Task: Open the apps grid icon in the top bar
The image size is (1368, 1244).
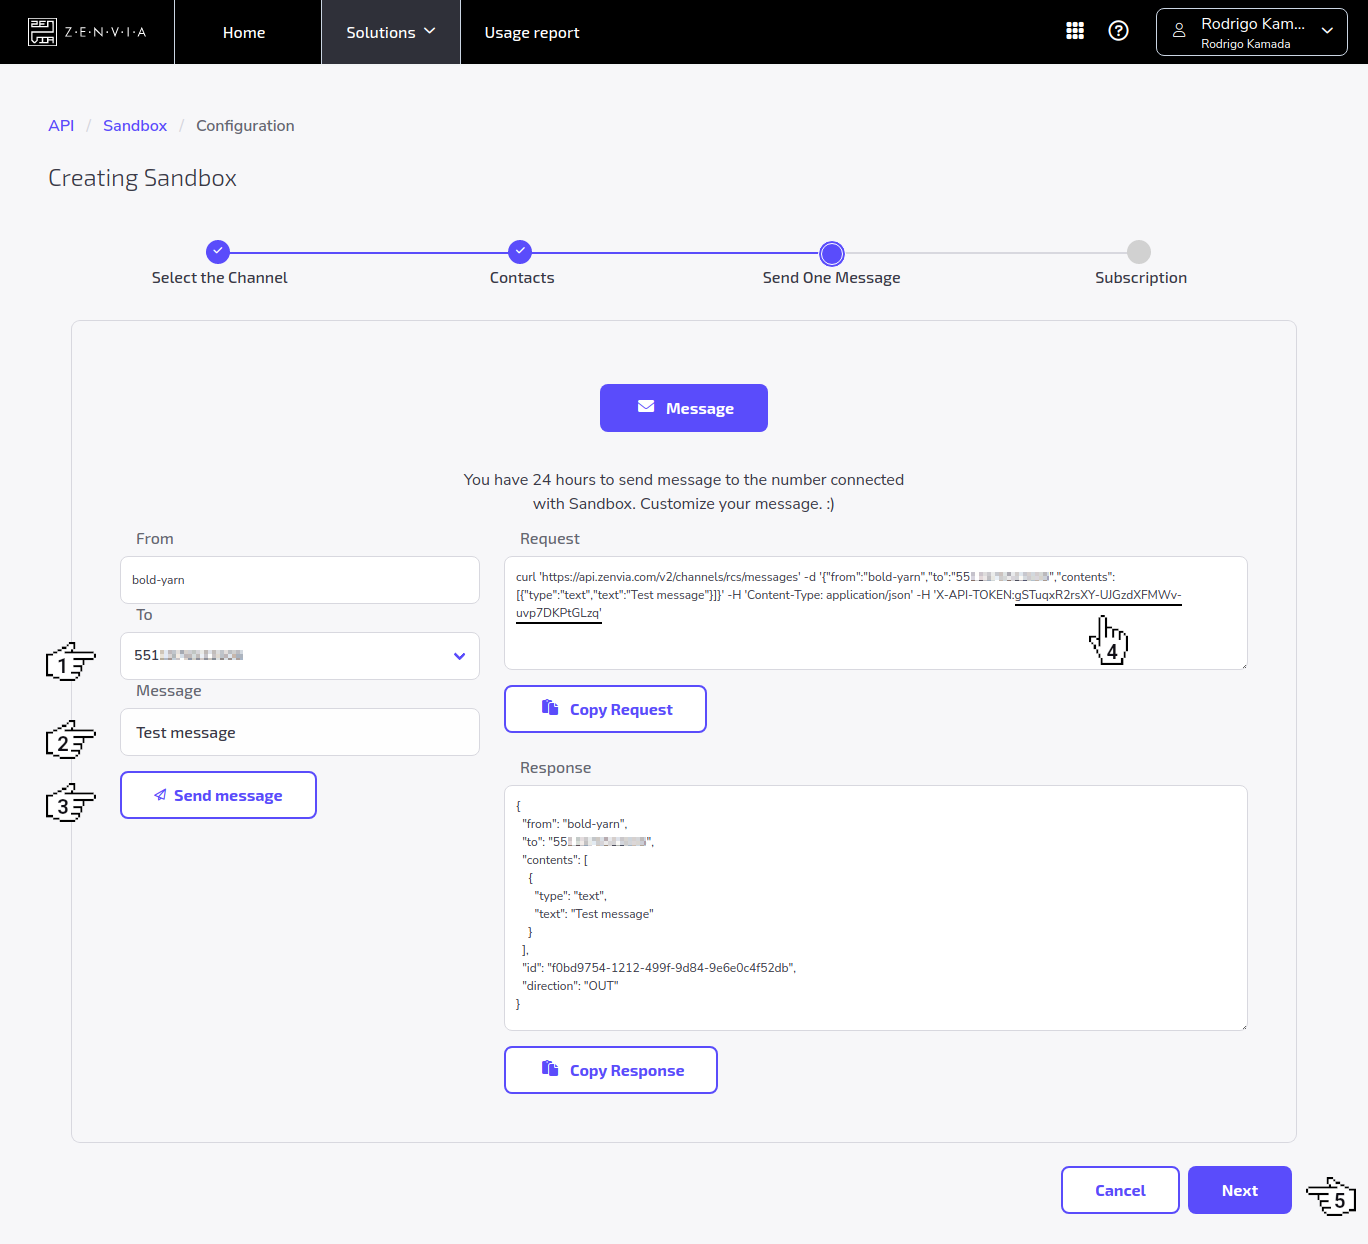Action: coord(1074,31)
